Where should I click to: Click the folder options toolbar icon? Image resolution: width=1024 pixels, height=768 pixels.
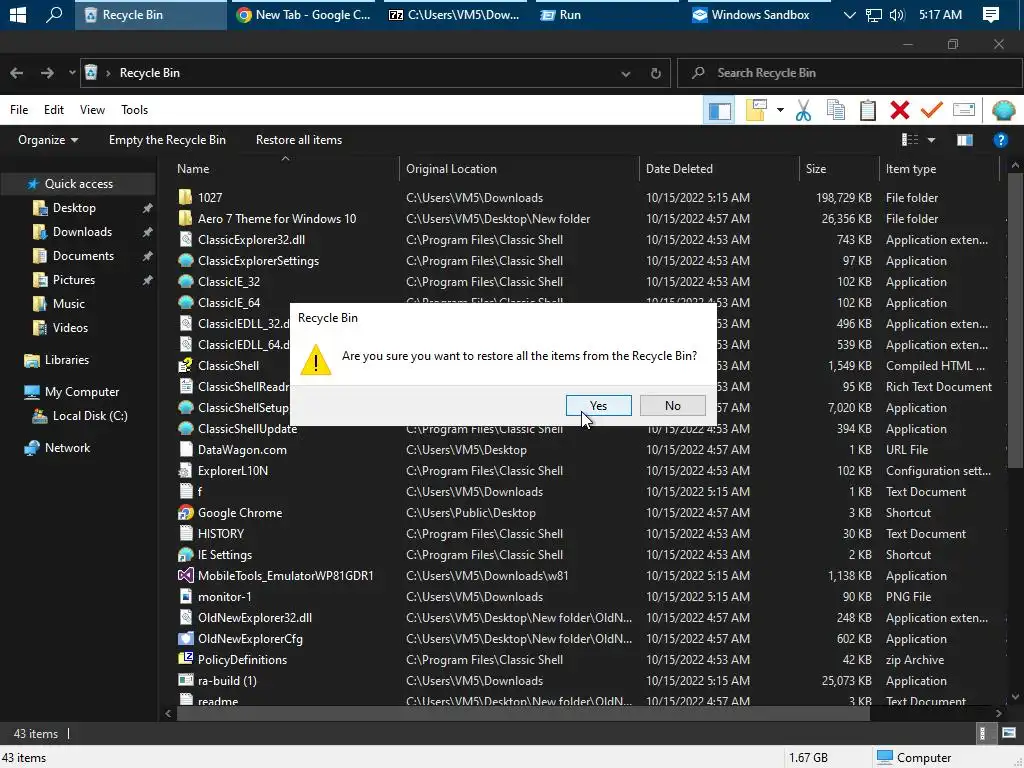(756, 110)
